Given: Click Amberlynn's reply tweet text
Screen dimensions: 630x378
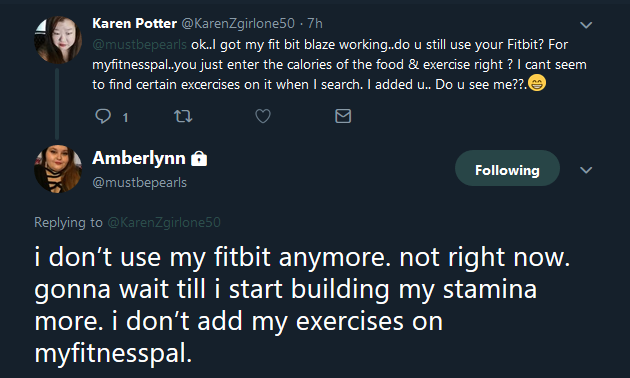Looking at the screenshot, I should point(302,305).
